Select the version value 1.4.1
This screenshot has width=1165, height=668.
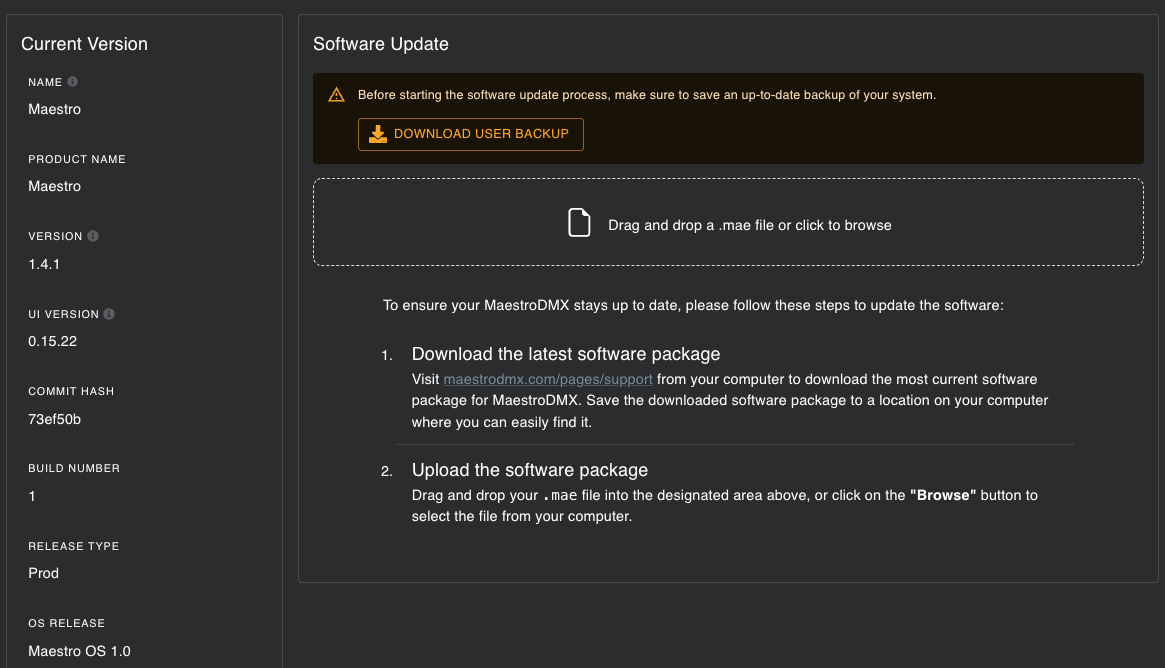click(x=44, y=264)
